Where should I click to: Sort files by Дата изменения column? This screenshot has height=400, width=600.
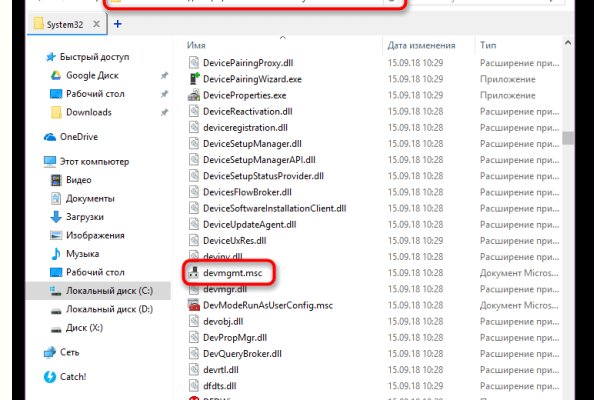pyautogui.click(x=424, y=46)
